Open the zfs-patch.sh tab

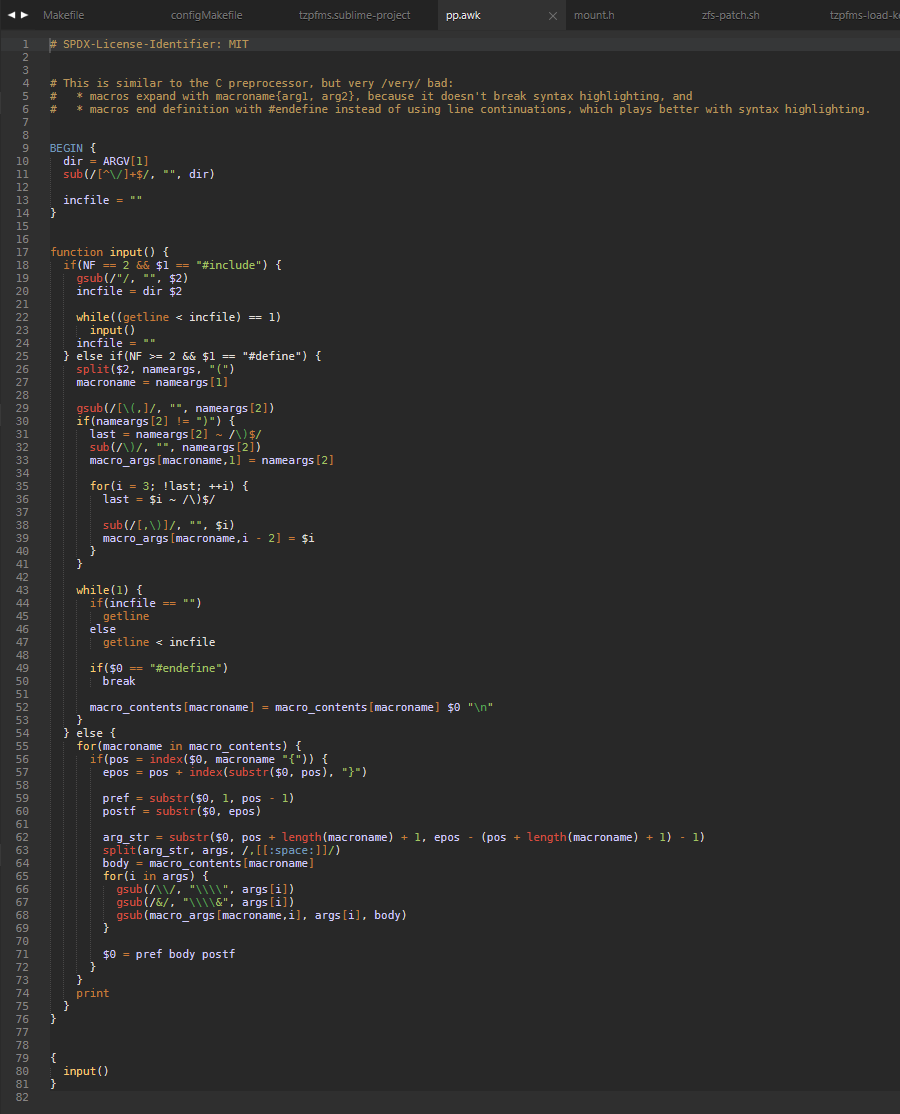click(731, 15)
